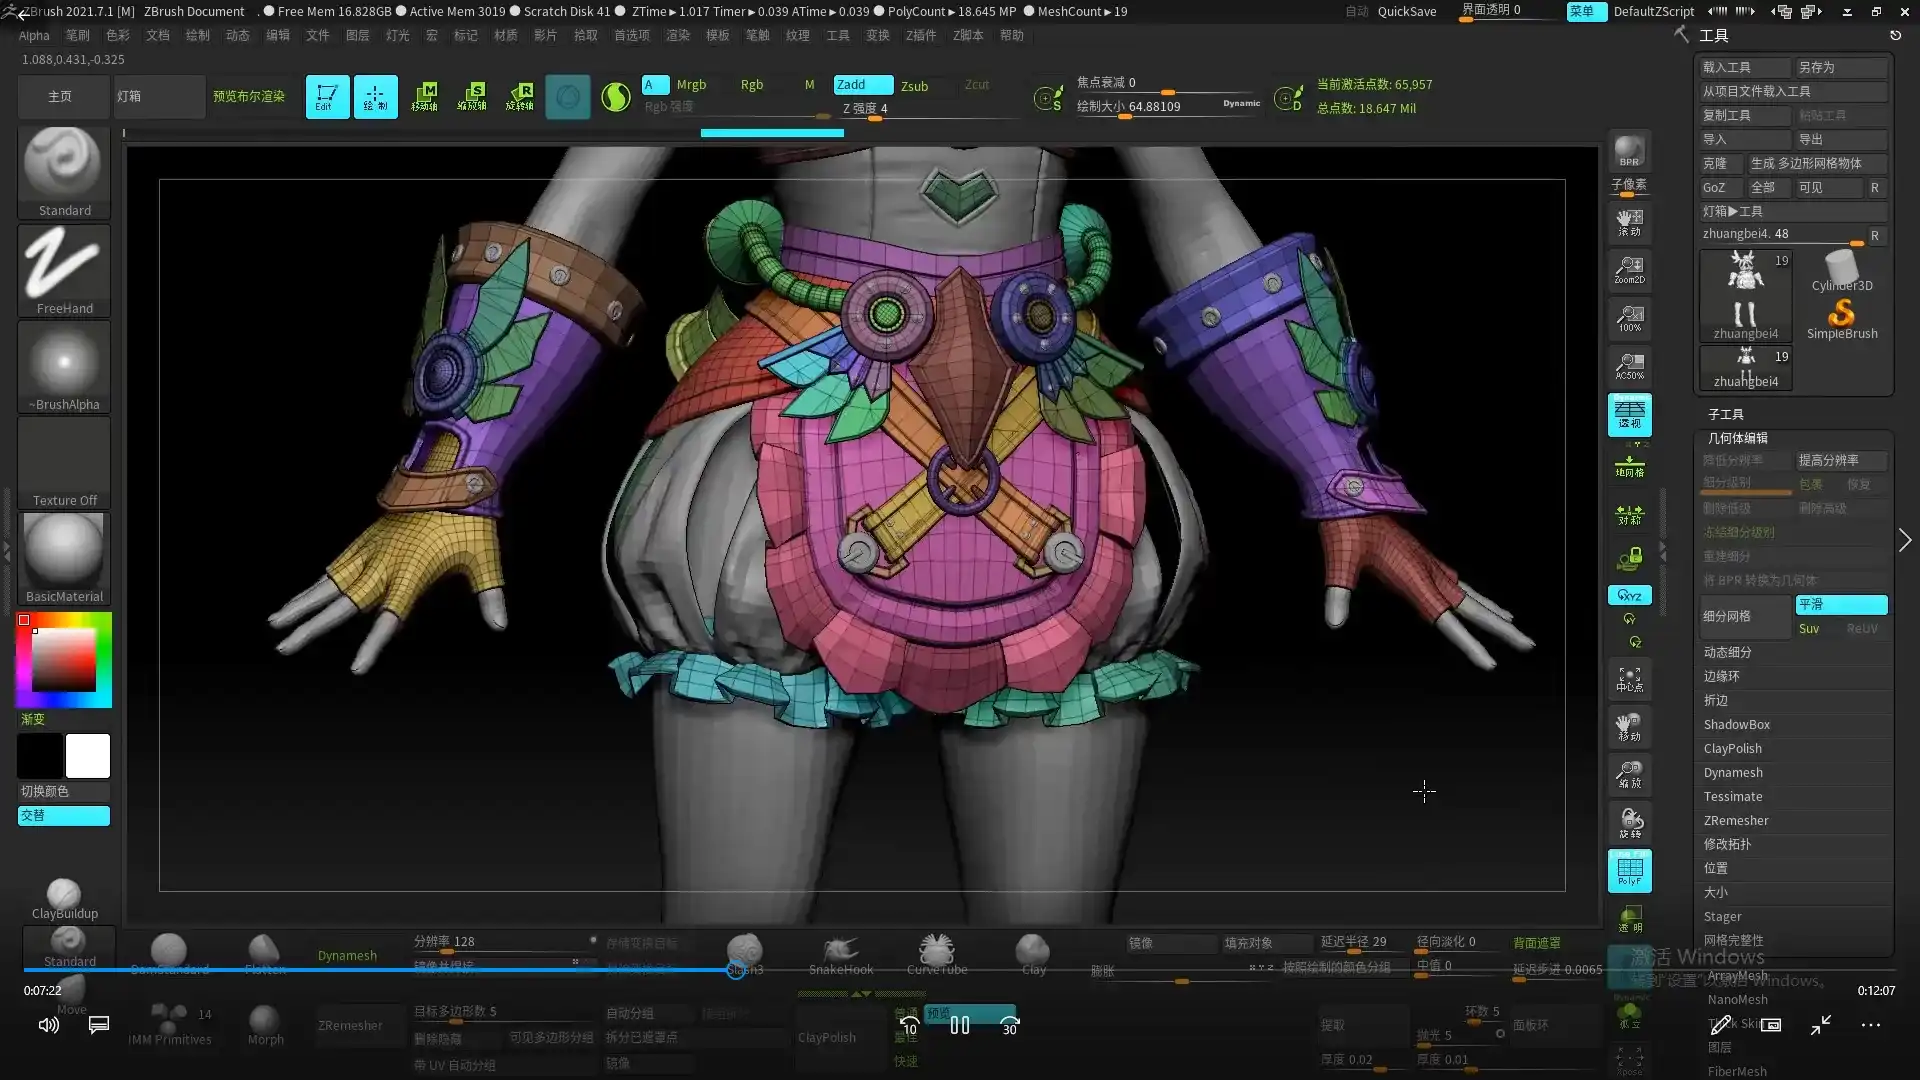Select the CurveTube brush
1920x1080 pixels.
[935, 950]
